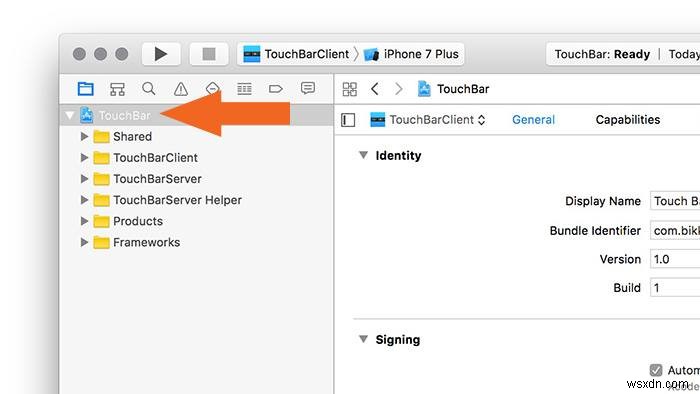Choose the TouchBarClient scheme in toolbar
This screenshot has width=700, height=394.
pos(297,54)
